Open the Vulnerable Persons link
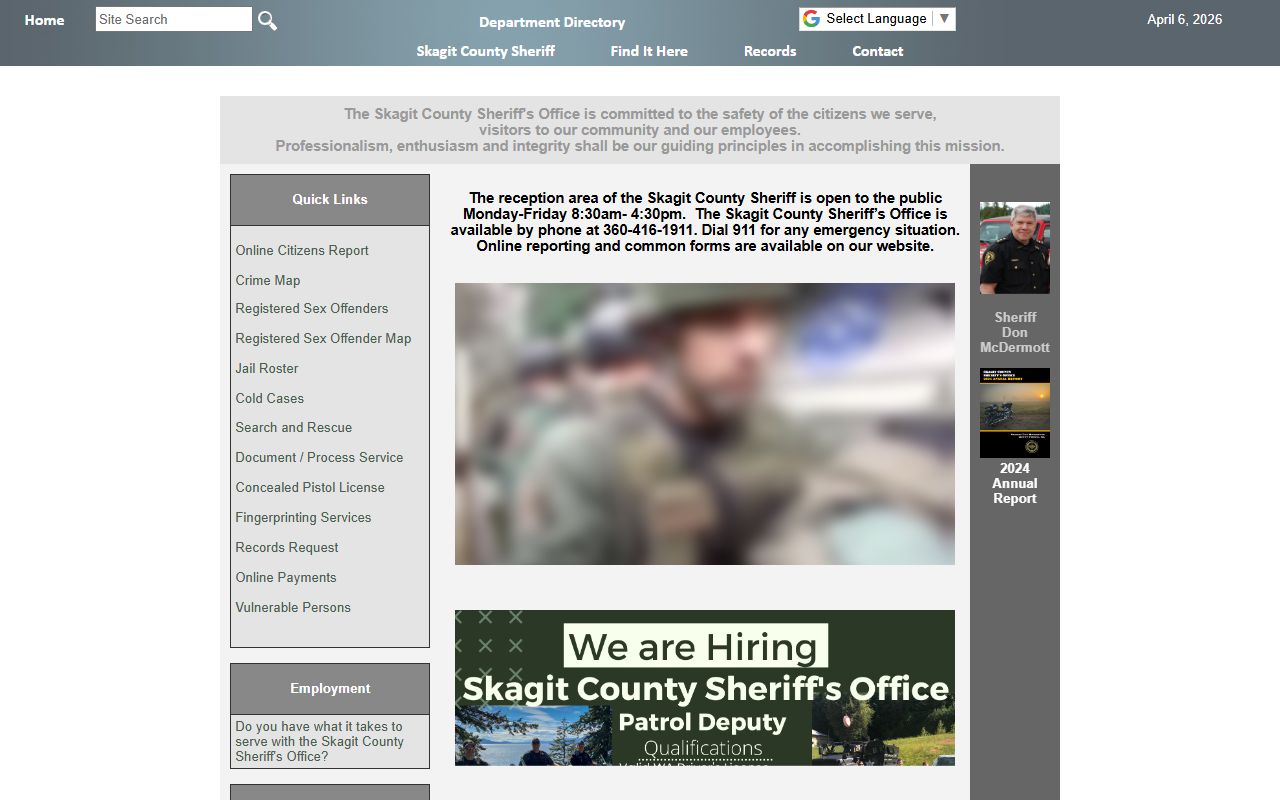The width and height of the screenshot is (1280, 800). (x=293, y=607)
